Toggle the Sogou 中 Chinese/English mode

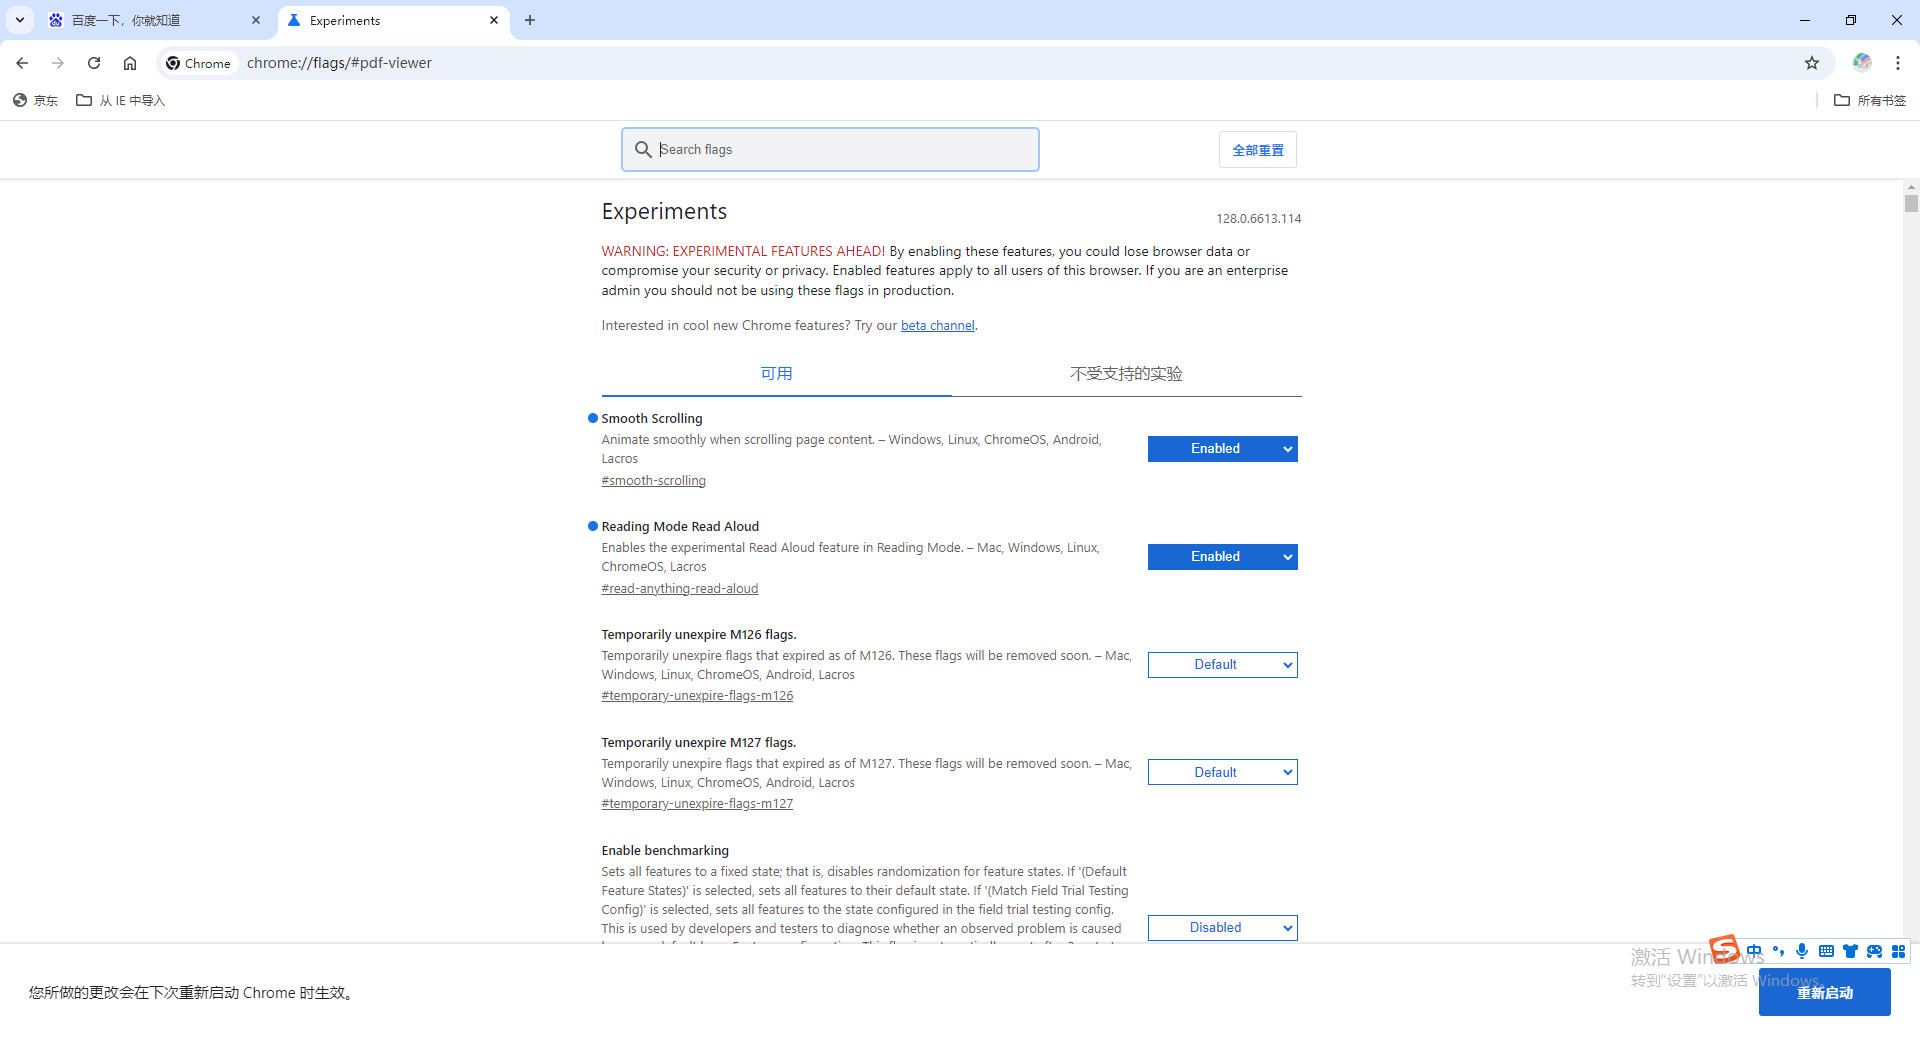click(x=1754, y=951)
